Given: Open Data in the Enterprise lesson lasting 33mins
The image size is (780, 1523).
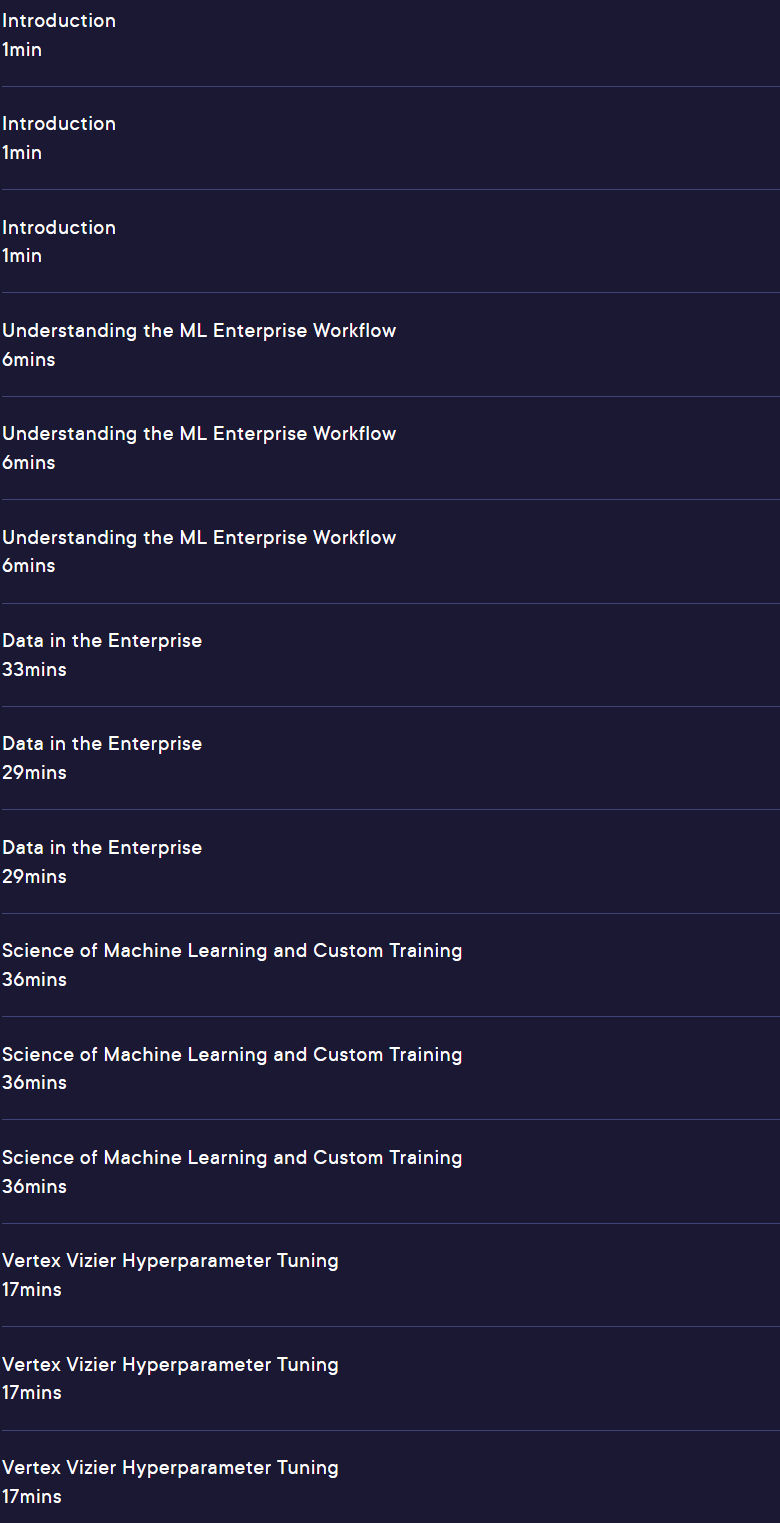Looking at the screenshot, I should 102,641.
